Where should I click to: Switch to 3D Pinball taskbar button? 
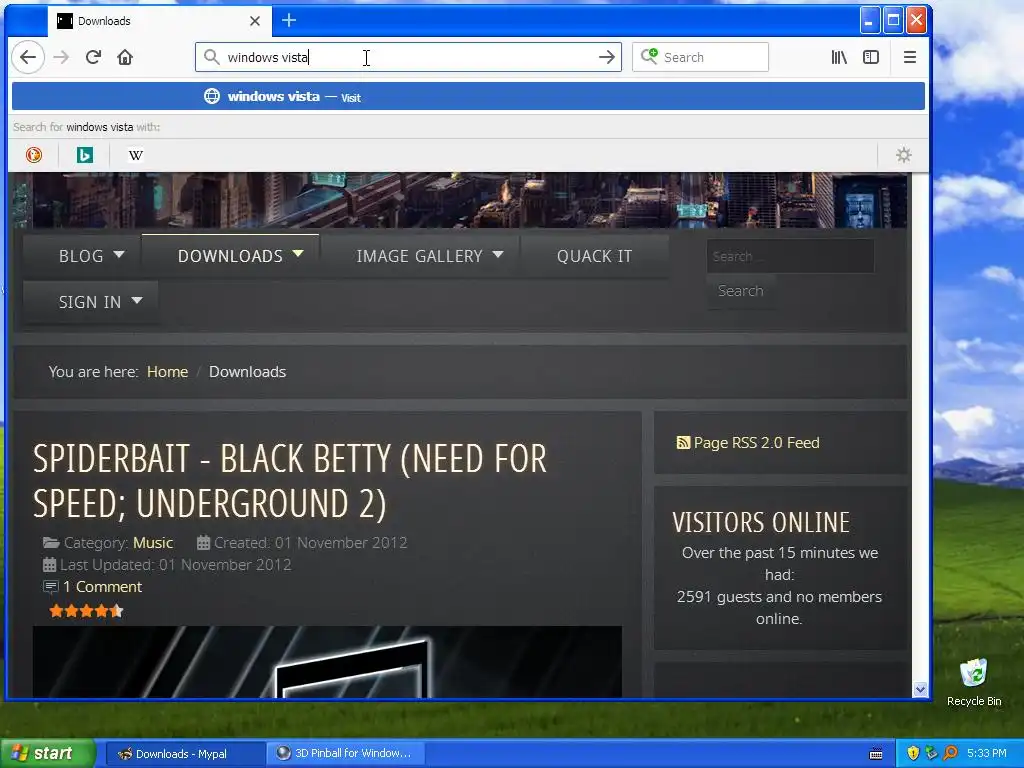point(346,753)
